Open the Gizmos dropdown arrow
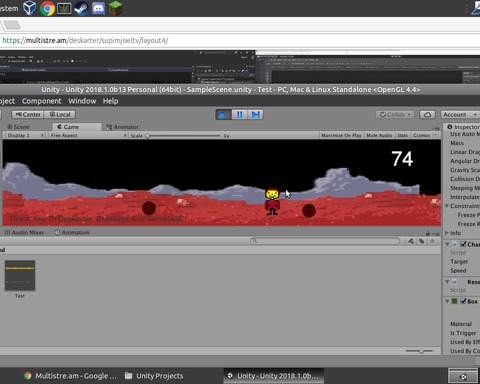 coord(435,135)
